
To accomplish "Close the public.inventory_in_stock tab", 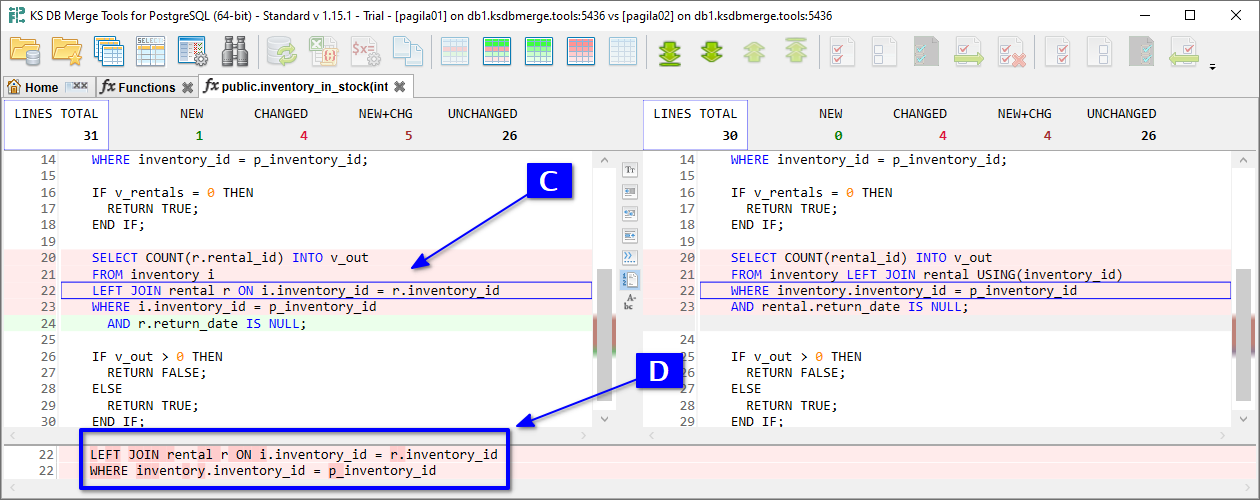I will (400, 87).
